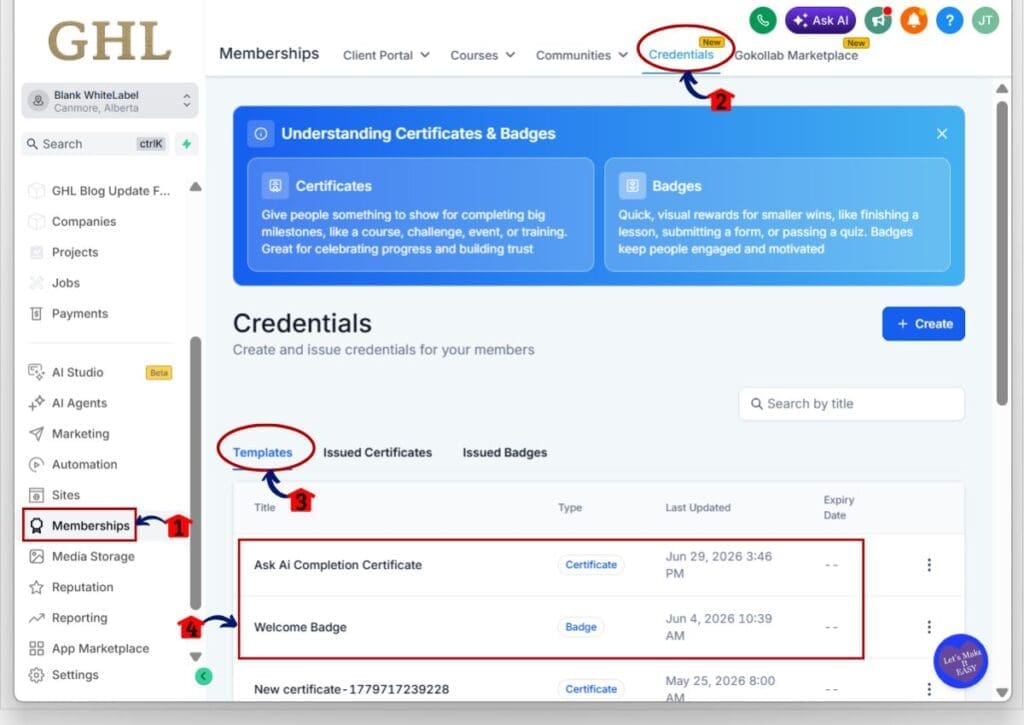Open options for Ask Ai Completion Certificate
Screen dimensions: 1024x725
click(929, 565)
